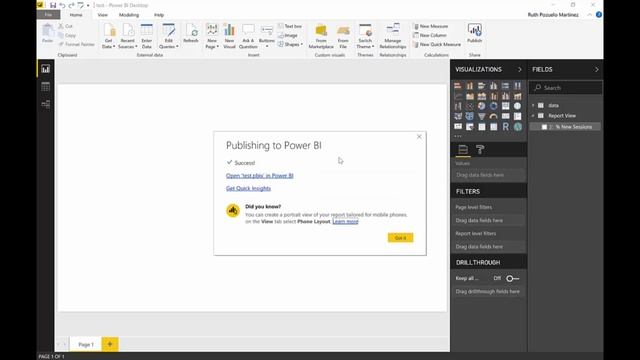Click New Column in Calculations group
This screenshot has width=640, height=360.
430,36
